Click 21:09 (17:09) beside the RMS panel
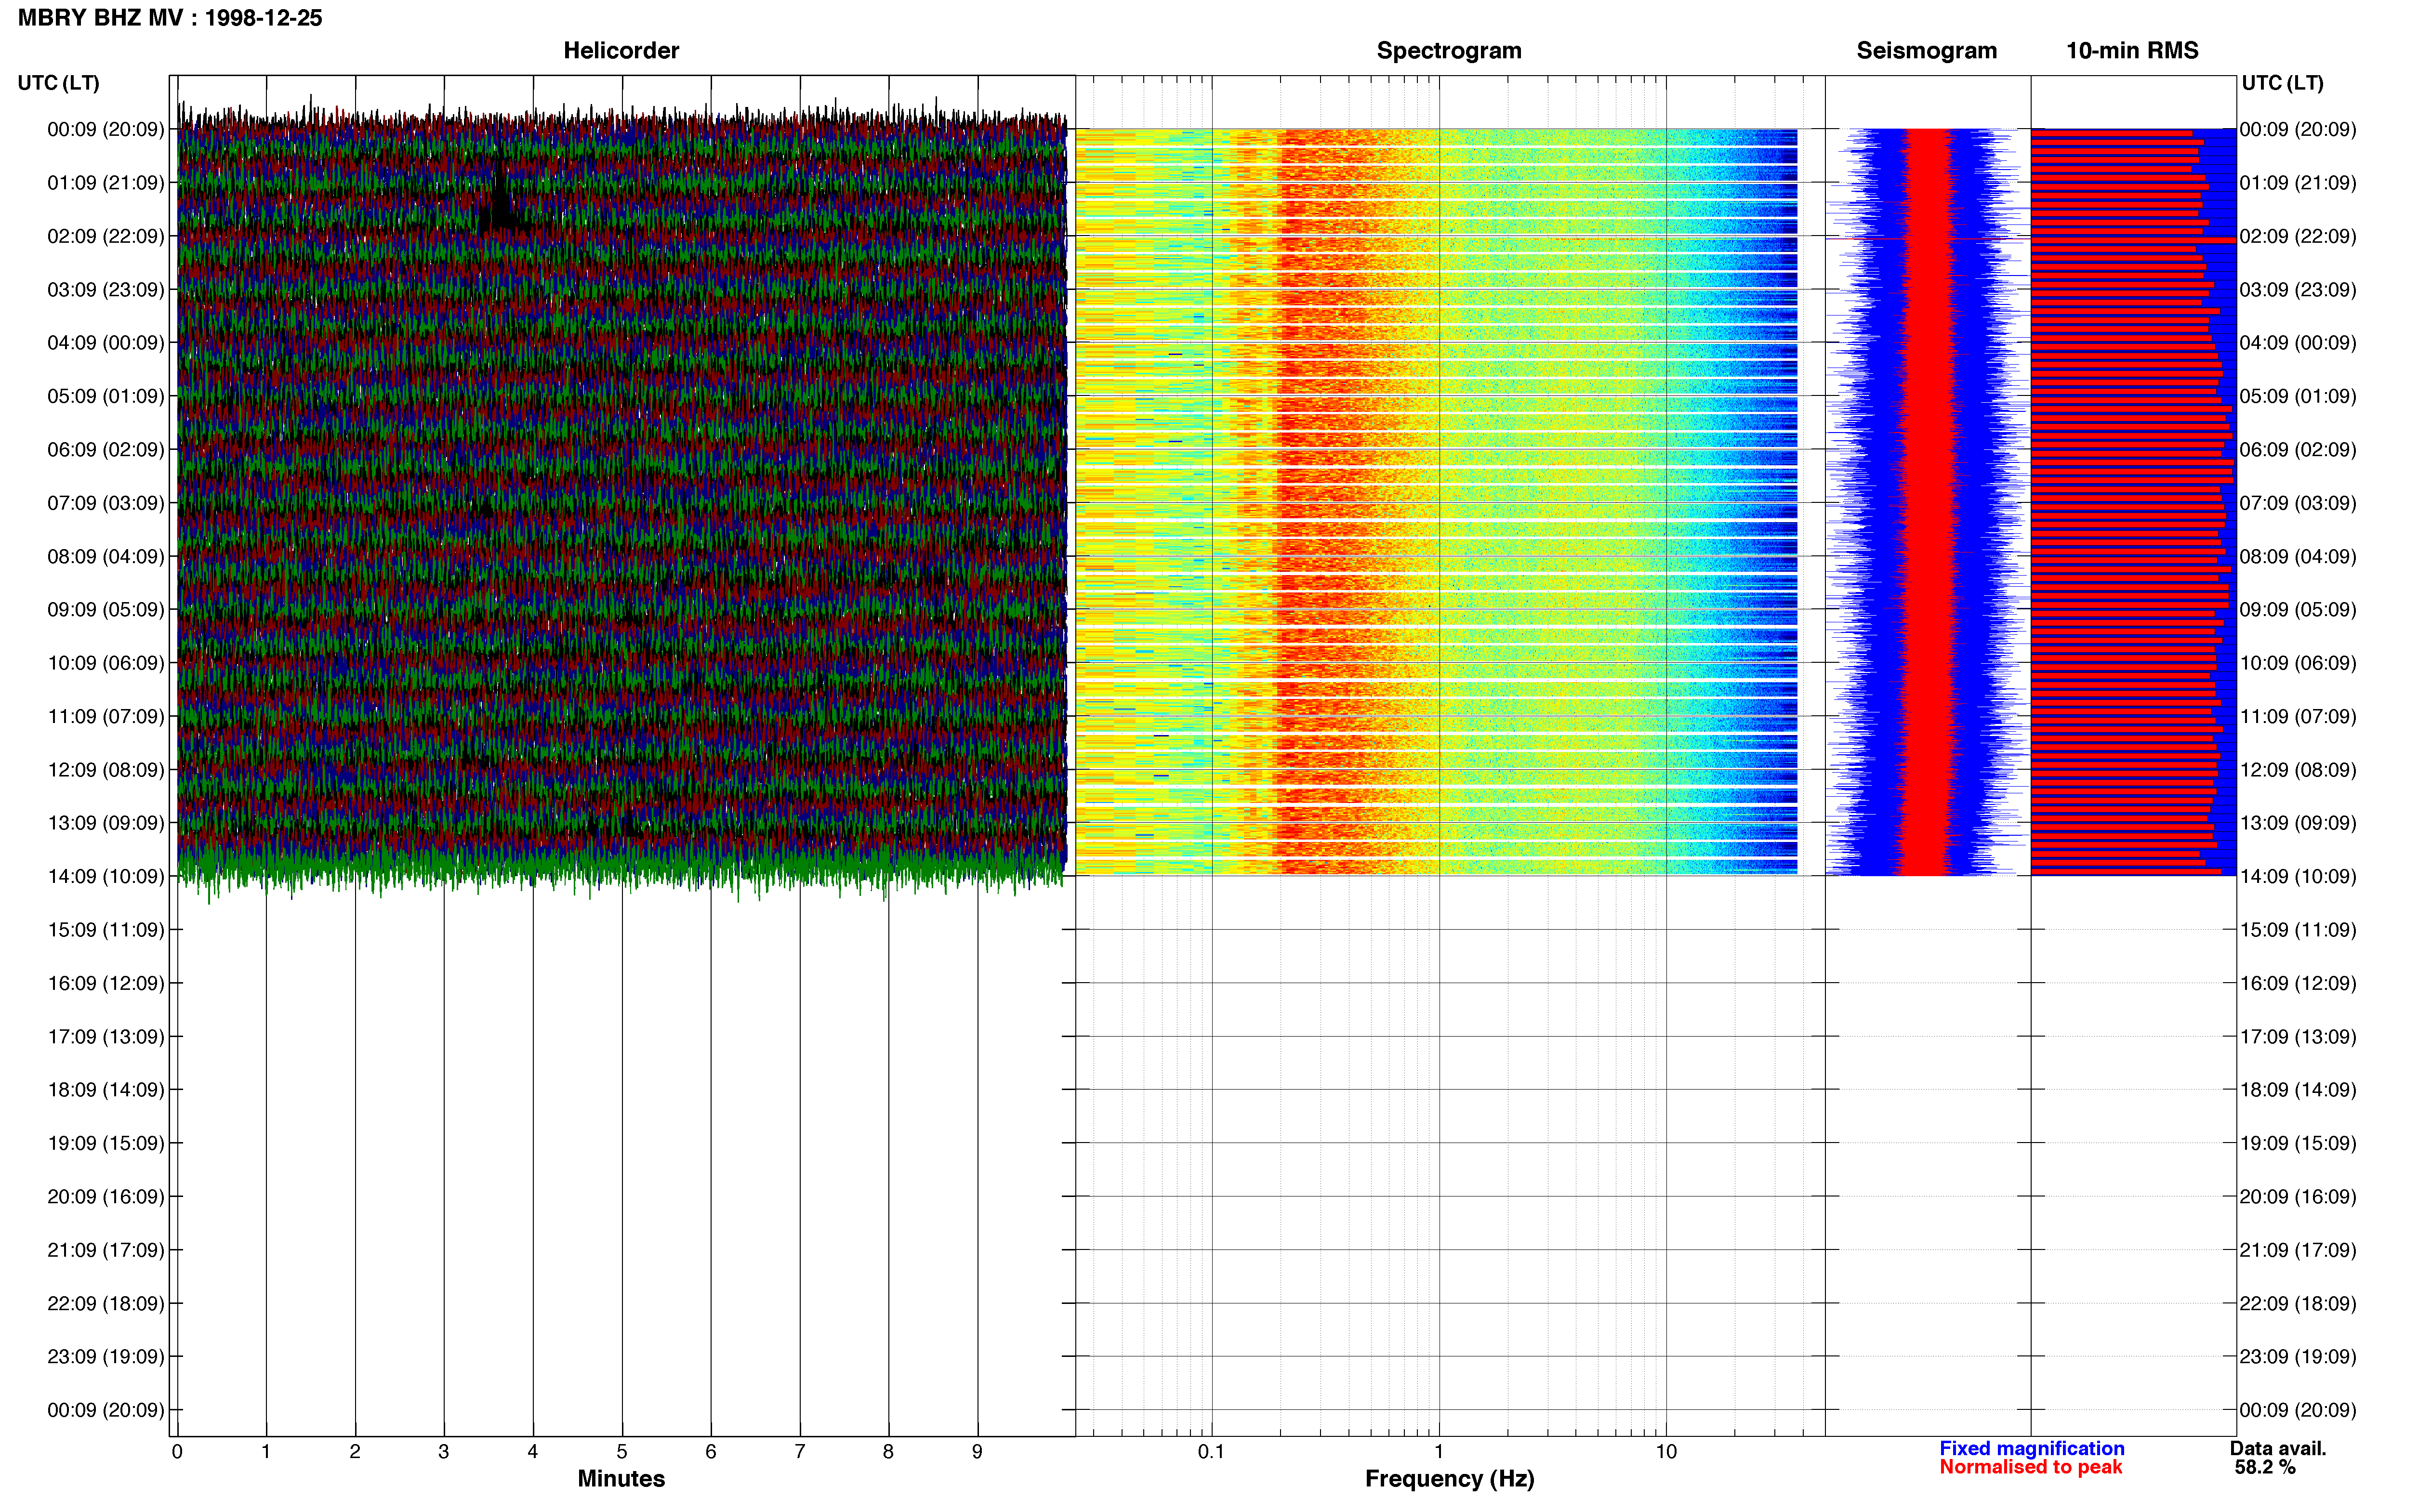 tap(2298, 1250)
